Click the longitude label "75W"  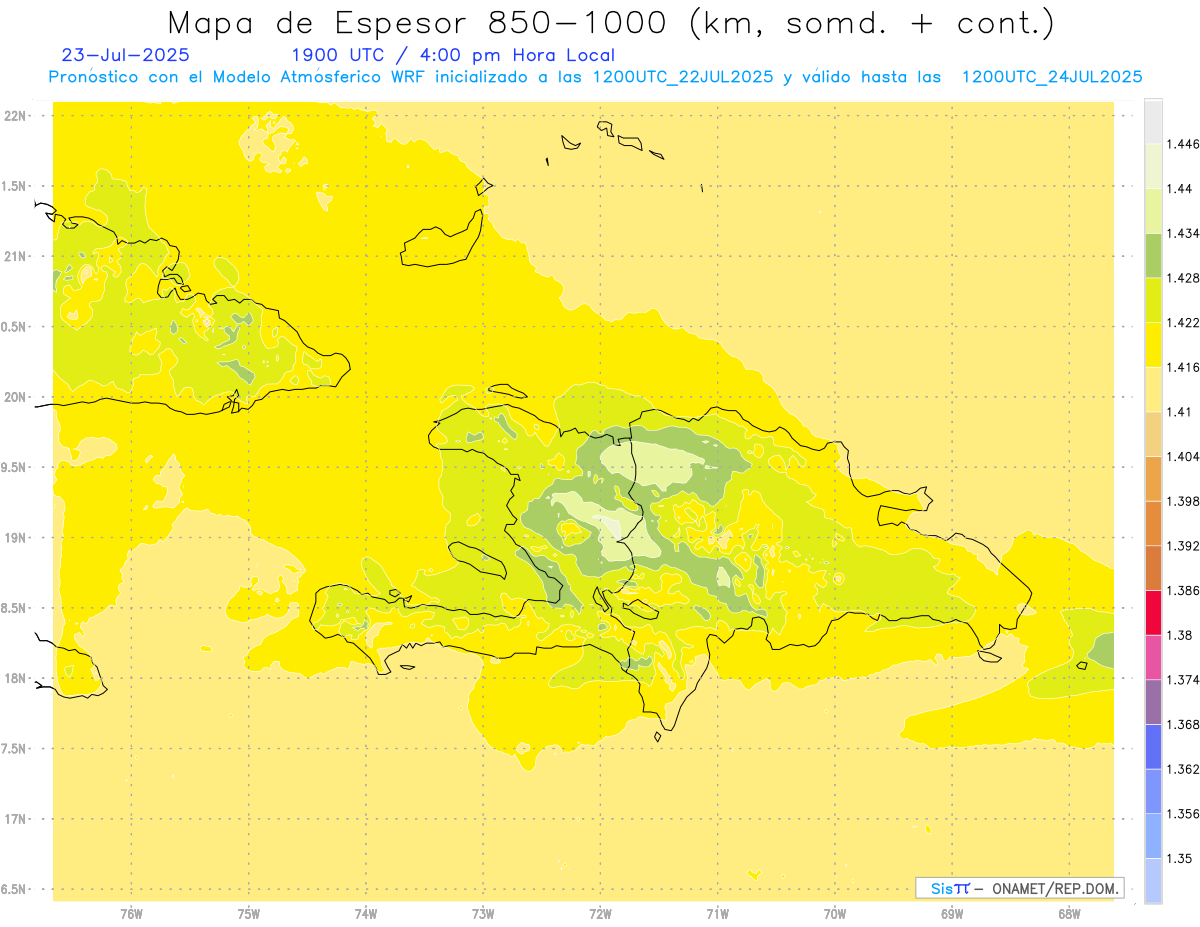pos(249,915)
